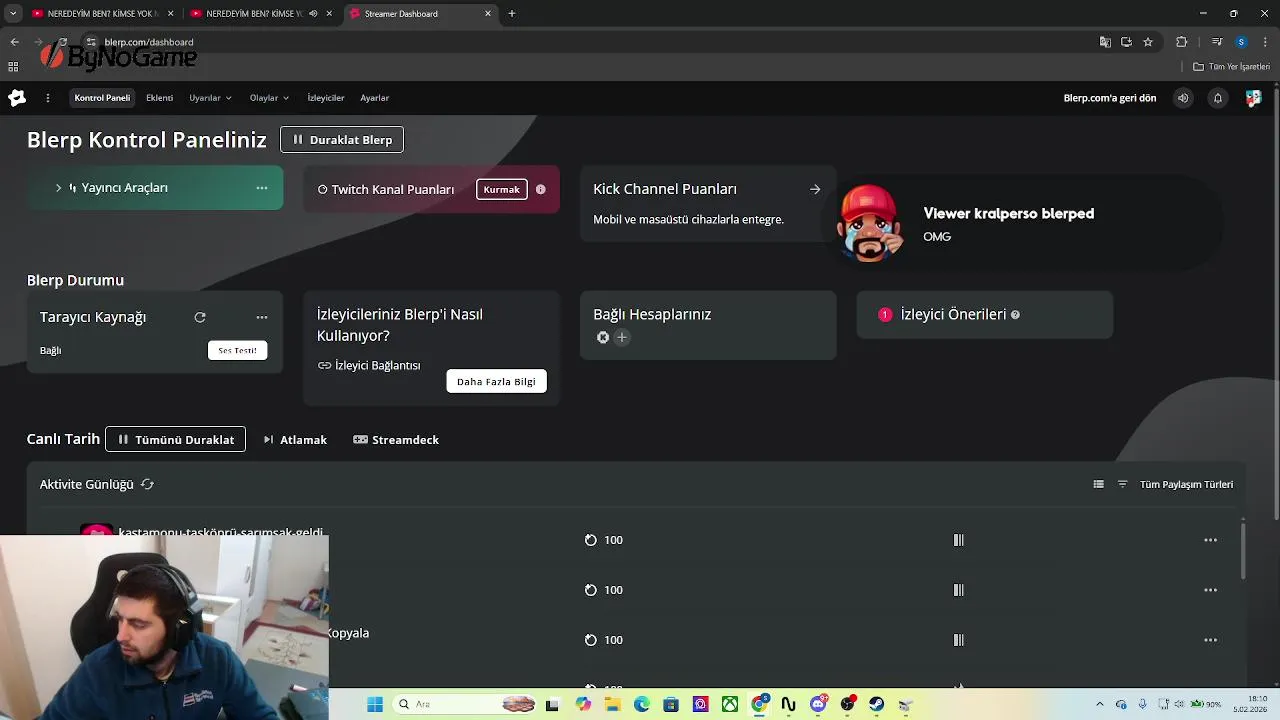Click the Ses Testi button

pyautogui.click(x=238, y=350)
